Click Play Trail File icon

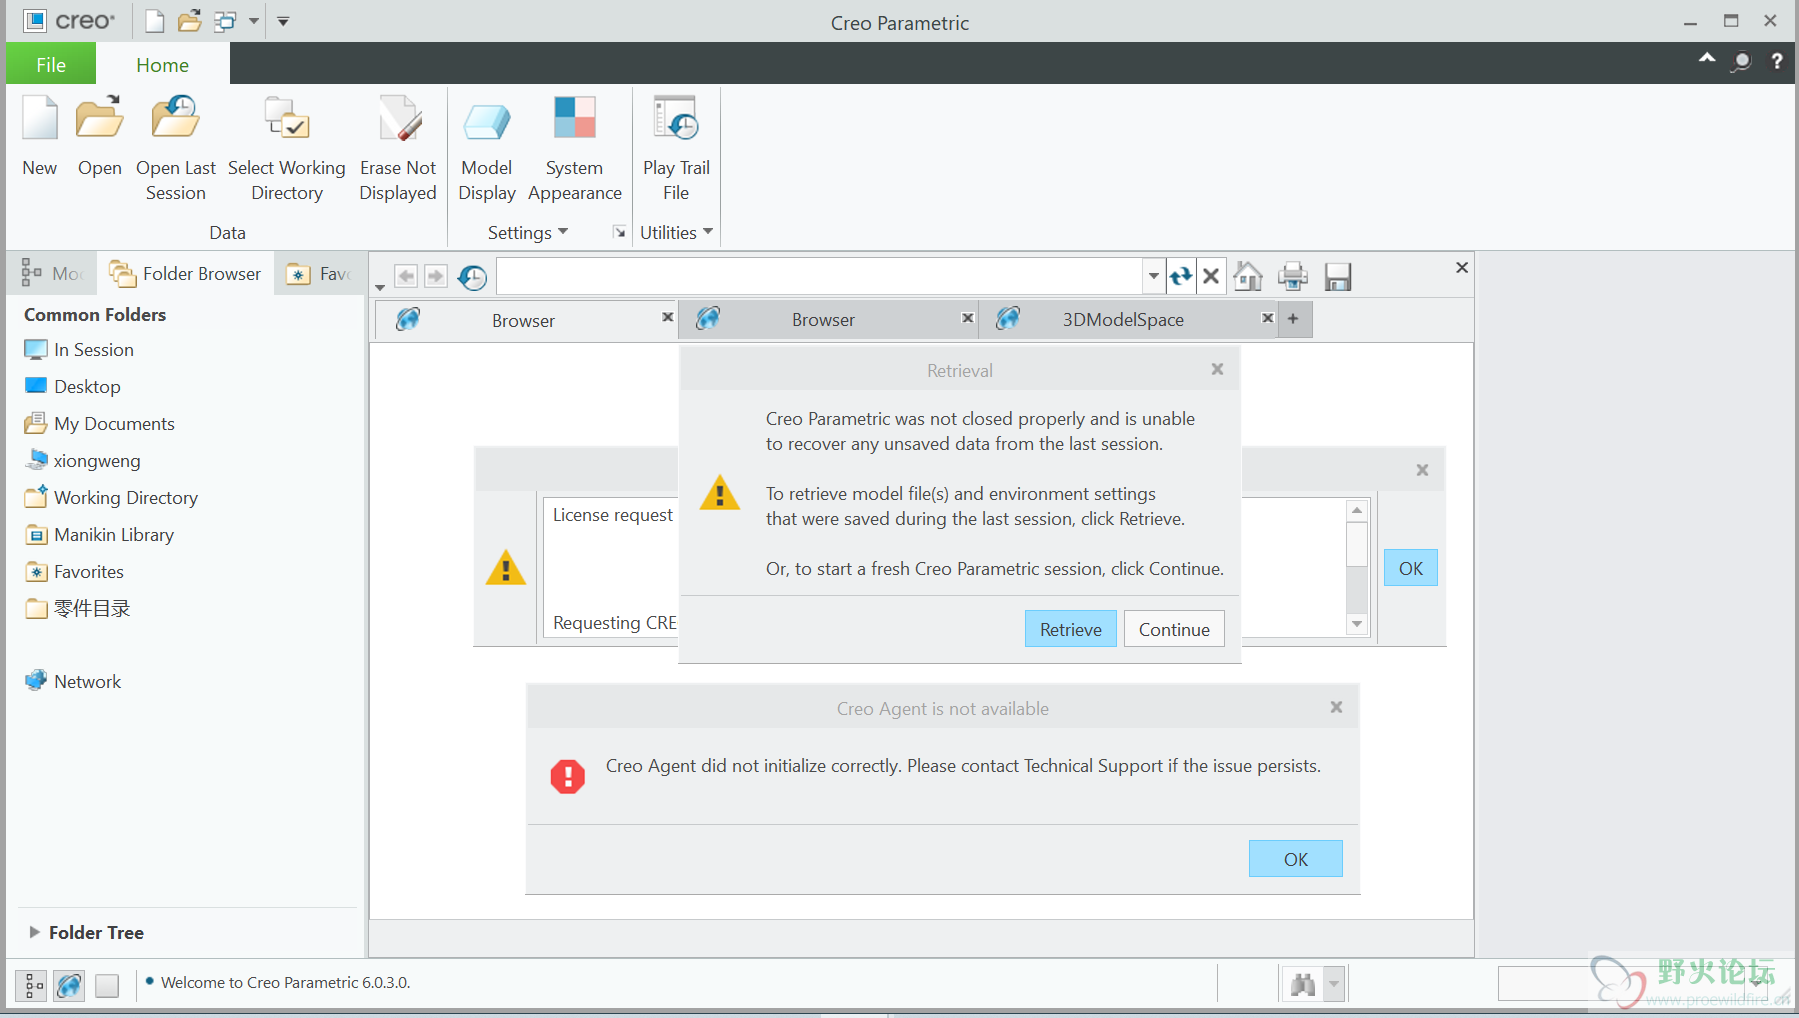tap(676, 118)
